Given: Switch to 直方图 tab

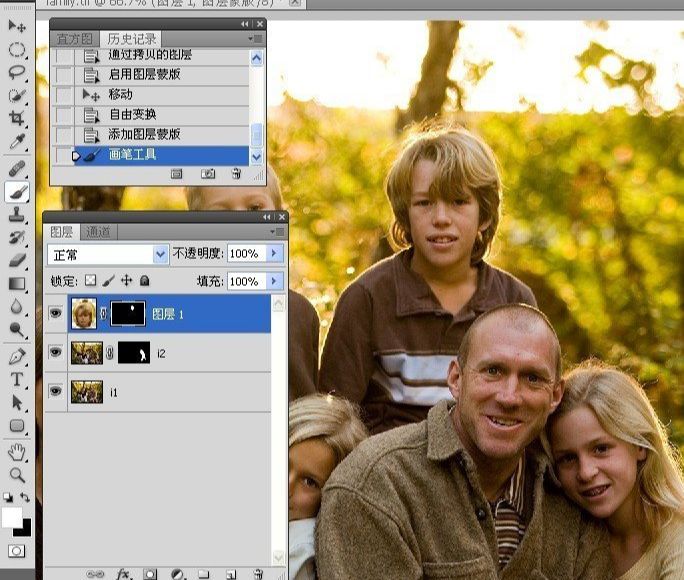Looking at the screenshot, I should pyautogui.click(x=75, y=39).
